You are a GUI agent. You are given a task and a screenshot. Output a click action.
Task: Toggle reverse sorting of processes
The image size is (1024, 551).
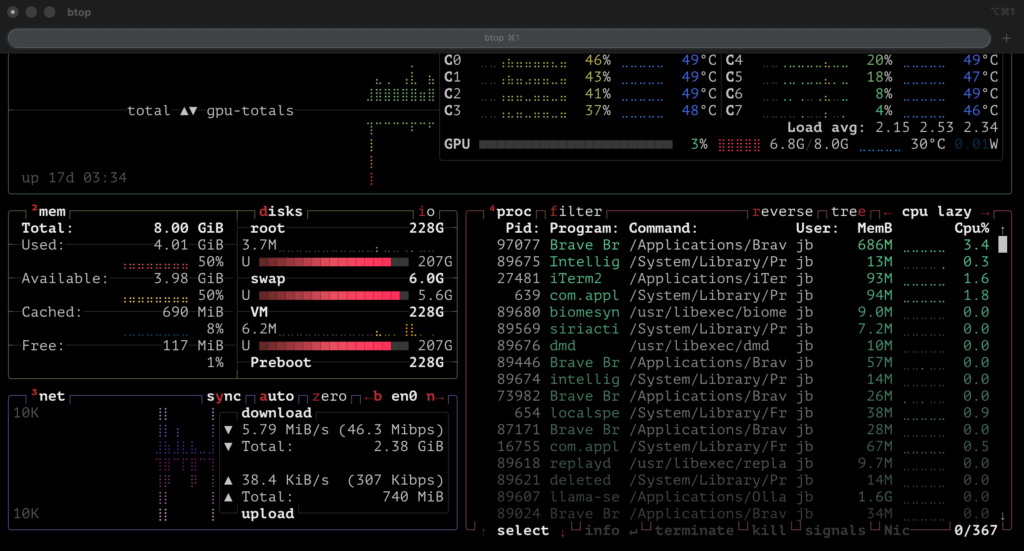pyautogui.click(x=782, y=212)
